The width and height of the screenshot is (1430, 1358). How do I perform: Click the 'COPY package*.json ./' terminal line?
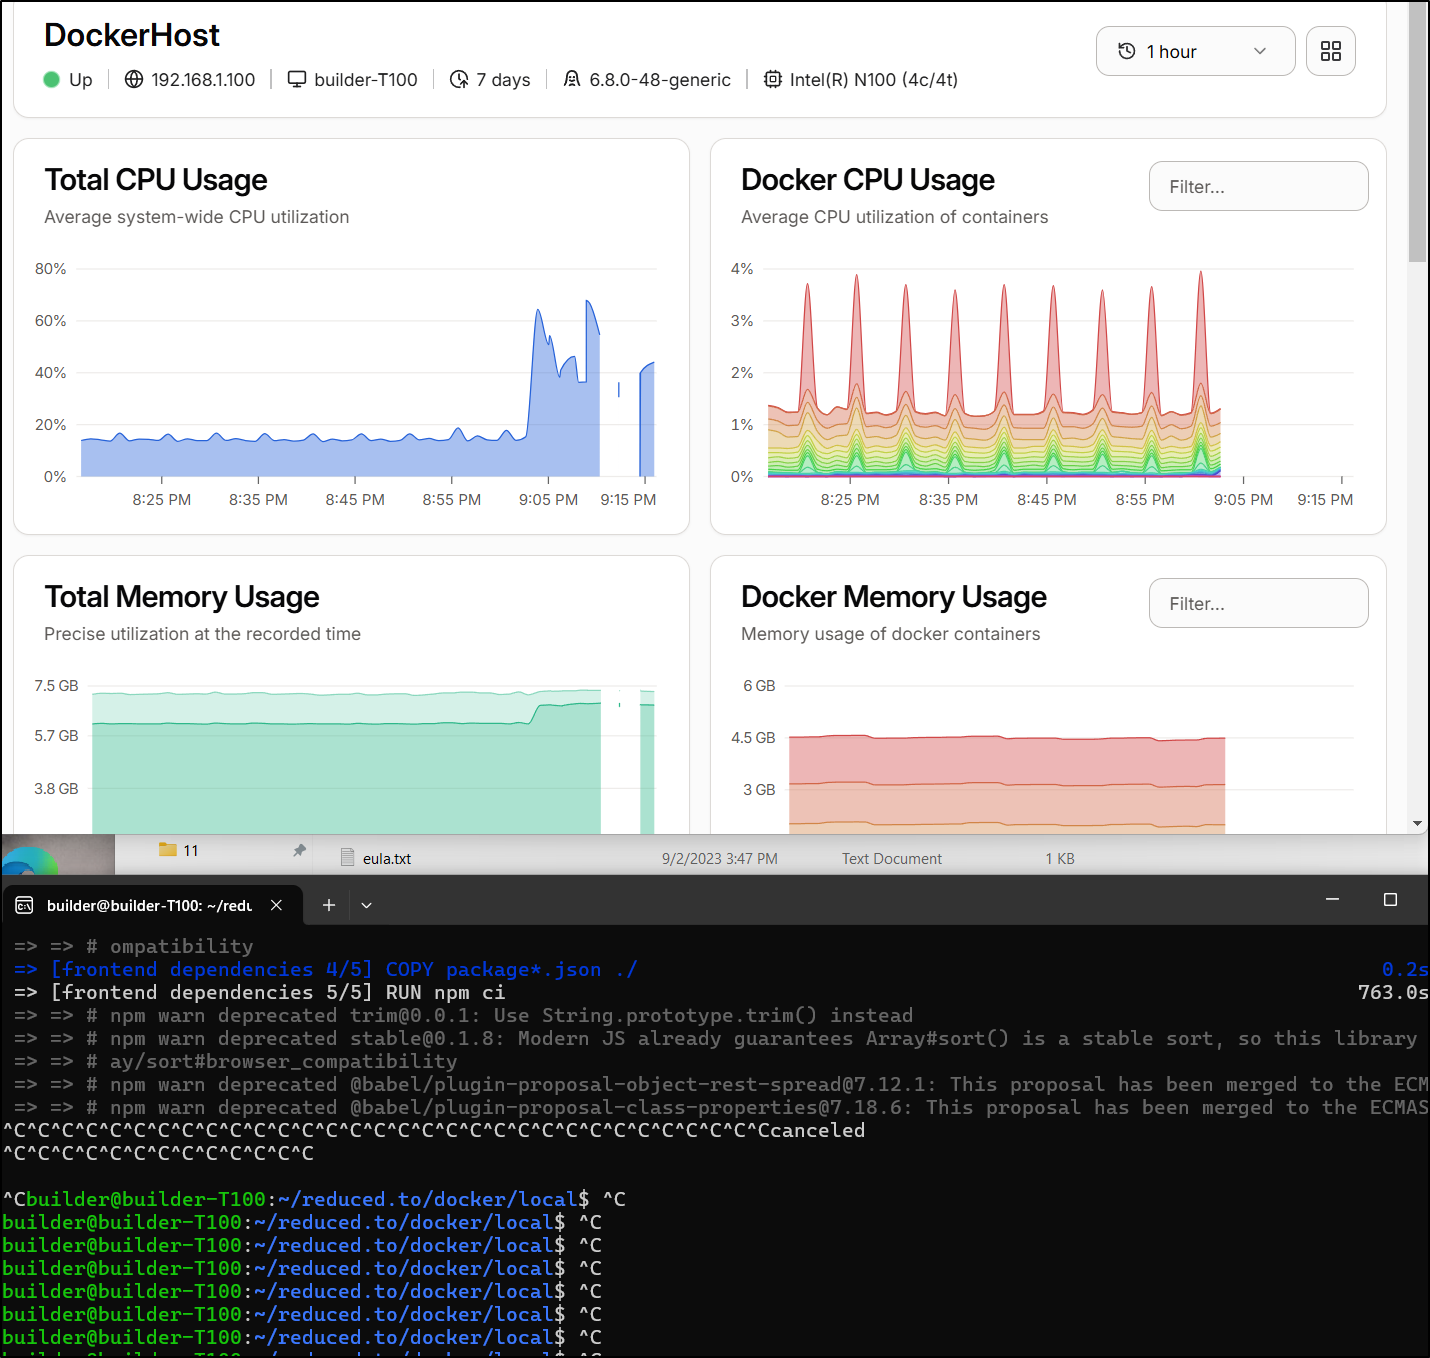click(x=325, y=969)
